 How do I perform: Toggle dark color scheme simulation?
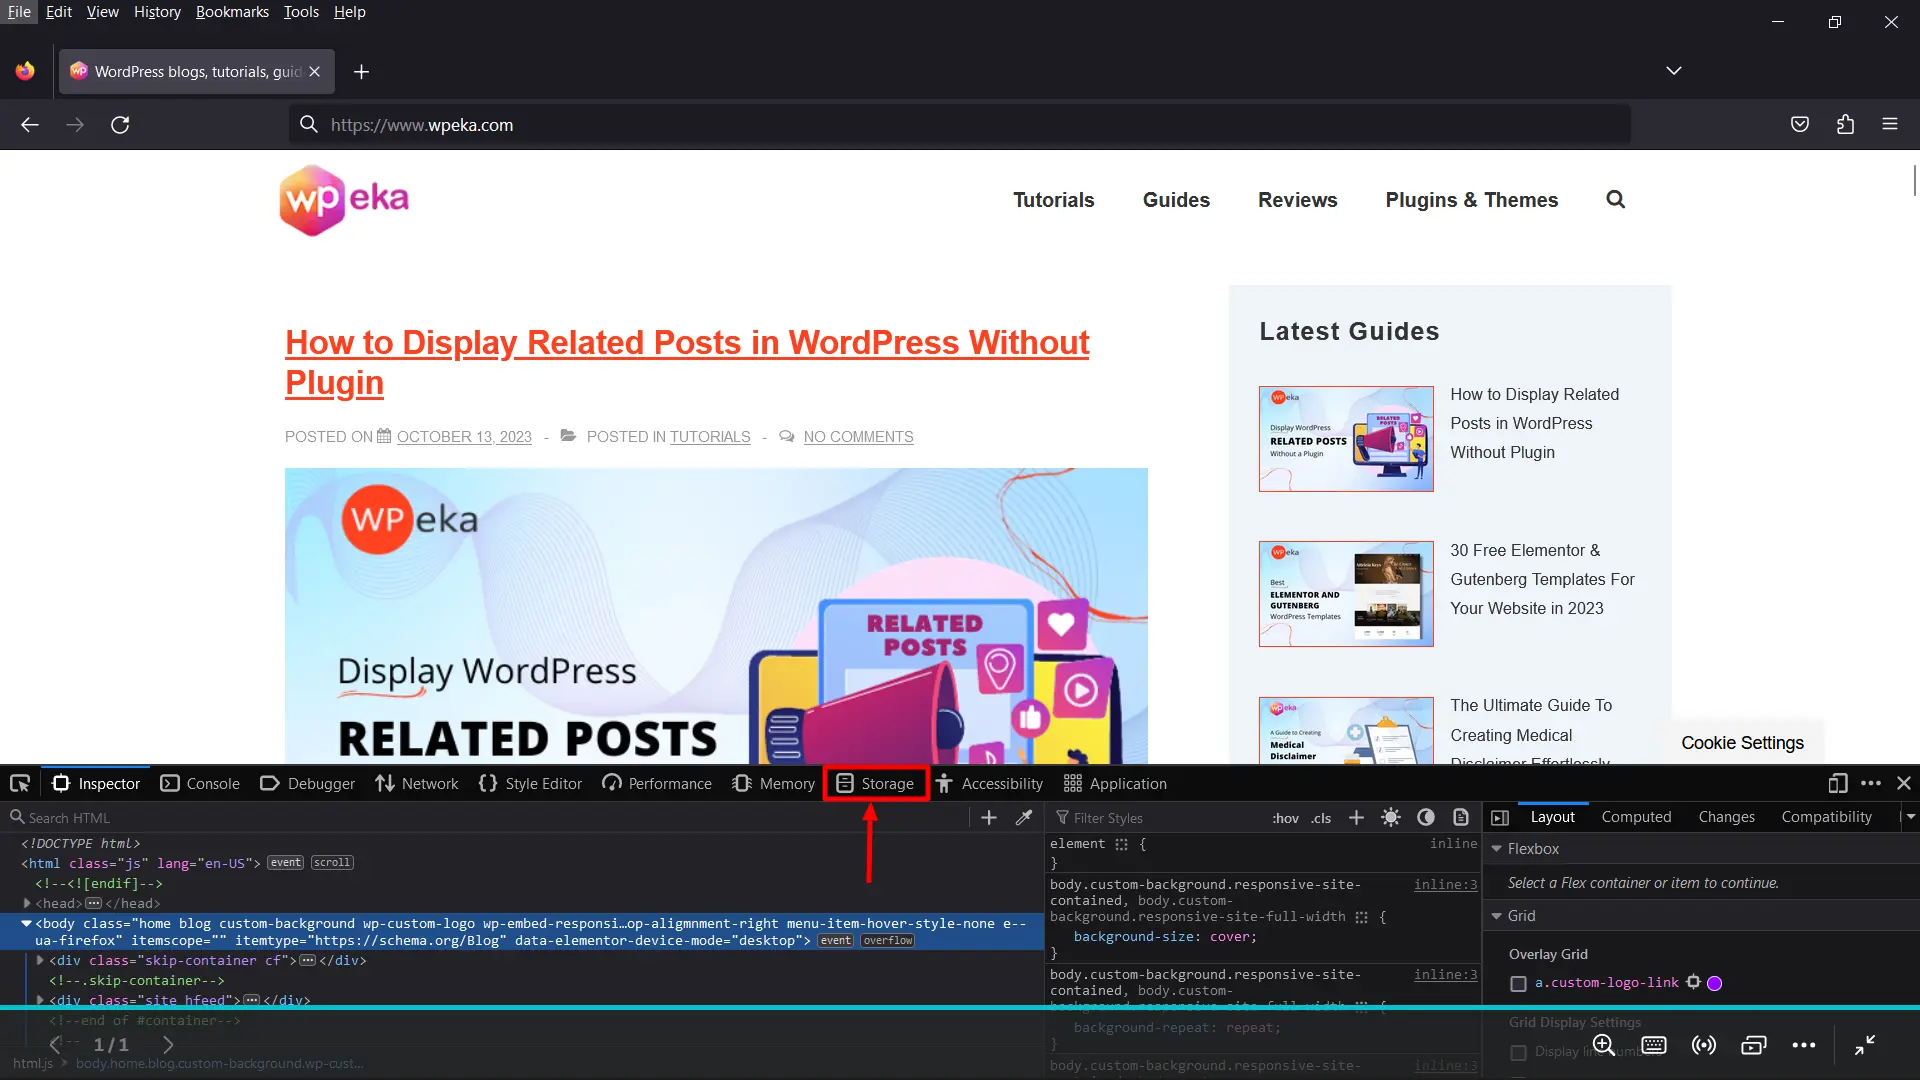1426,817
